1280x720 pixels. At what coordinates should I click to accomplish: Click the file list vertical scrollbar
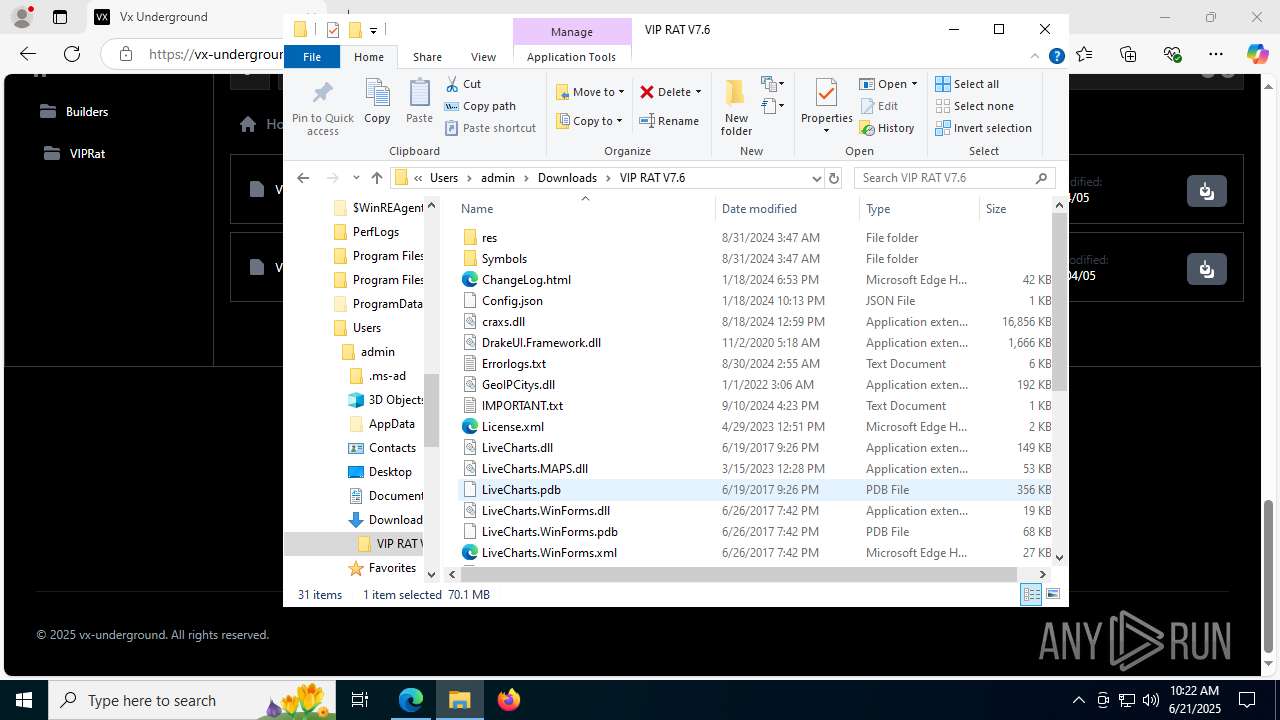(1059, 302)
